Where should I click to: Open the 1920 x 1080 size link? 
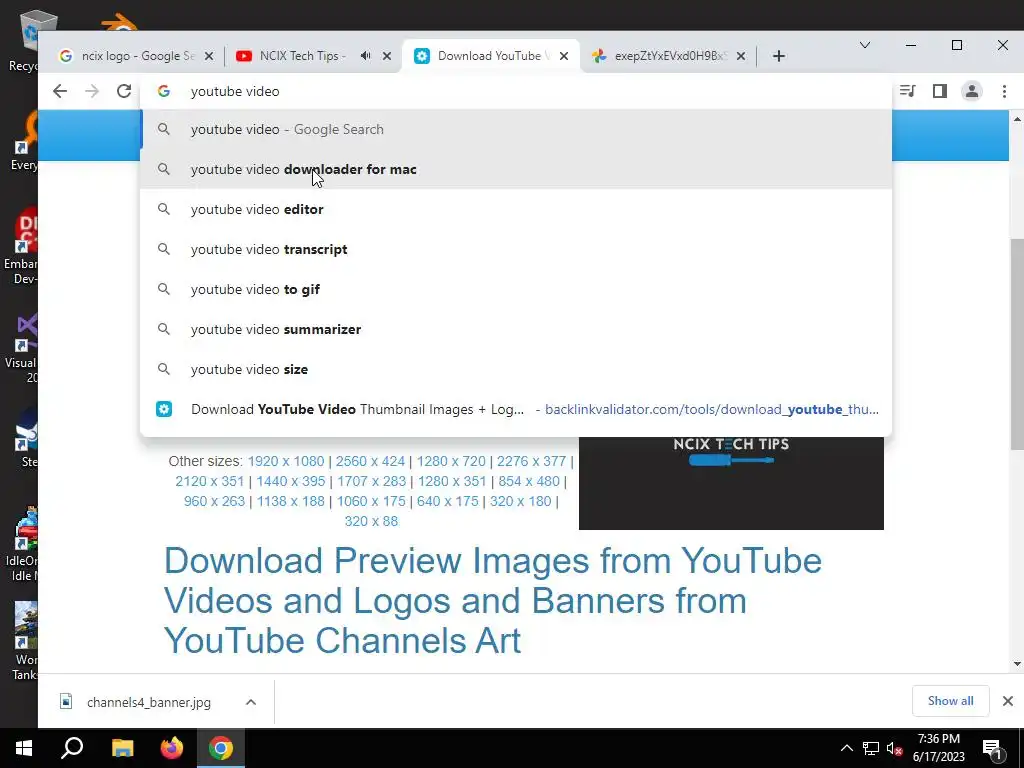click(286, 461)
